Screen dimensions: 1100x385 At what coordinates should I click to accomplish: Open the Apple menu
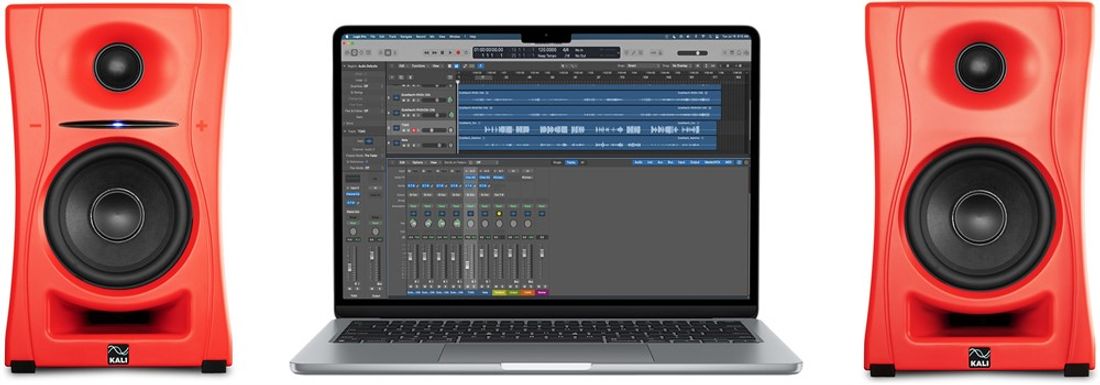pos(347,36)
